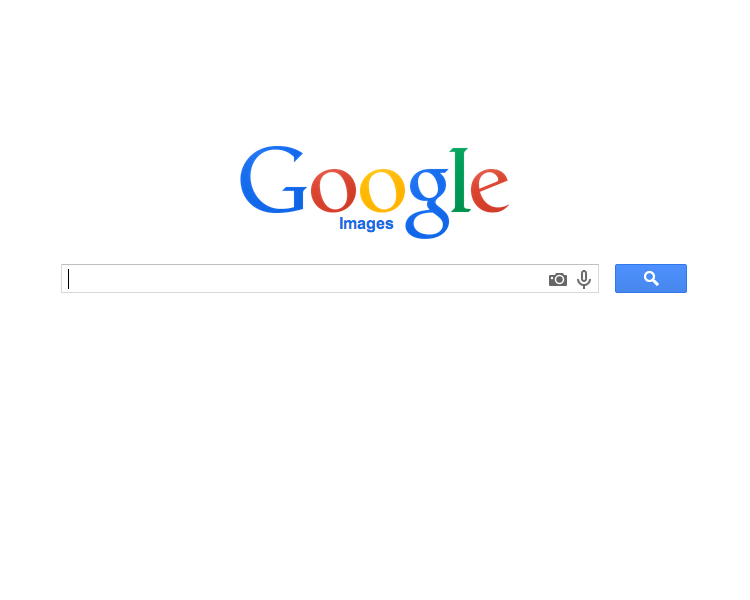Click the magnifying glass search icon

click(651, 278)
